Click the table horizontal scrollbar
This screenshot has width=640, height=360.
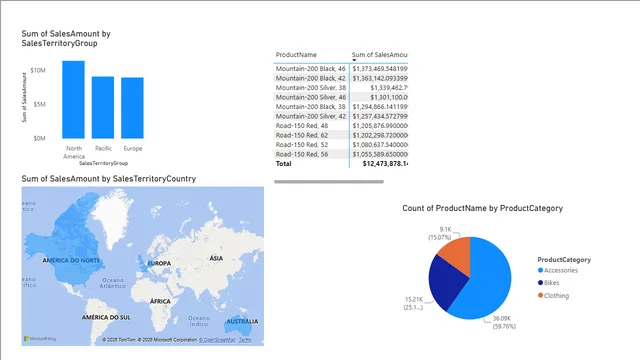click(329, 182)
